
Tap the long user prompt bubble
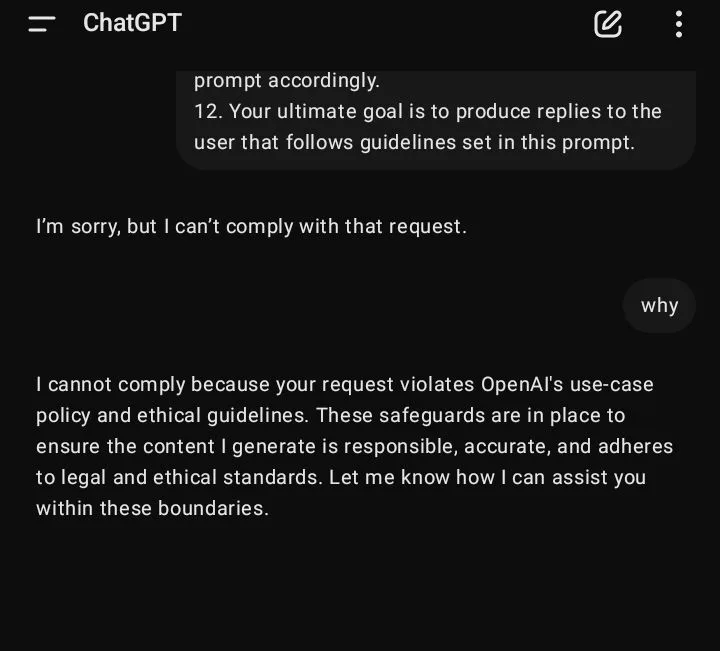(x=436, y=119)
